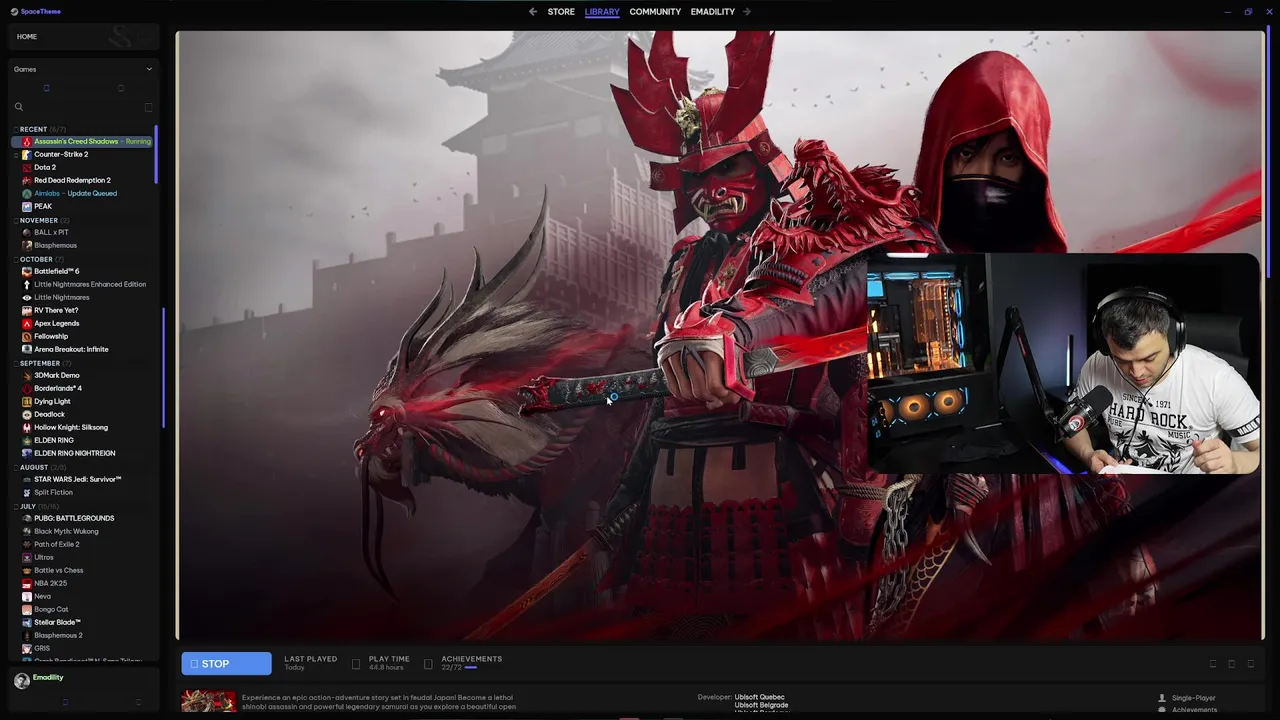Open PUBG: BATTLEGROUNDS entry
1280x720 pixels.
point(74,519)
